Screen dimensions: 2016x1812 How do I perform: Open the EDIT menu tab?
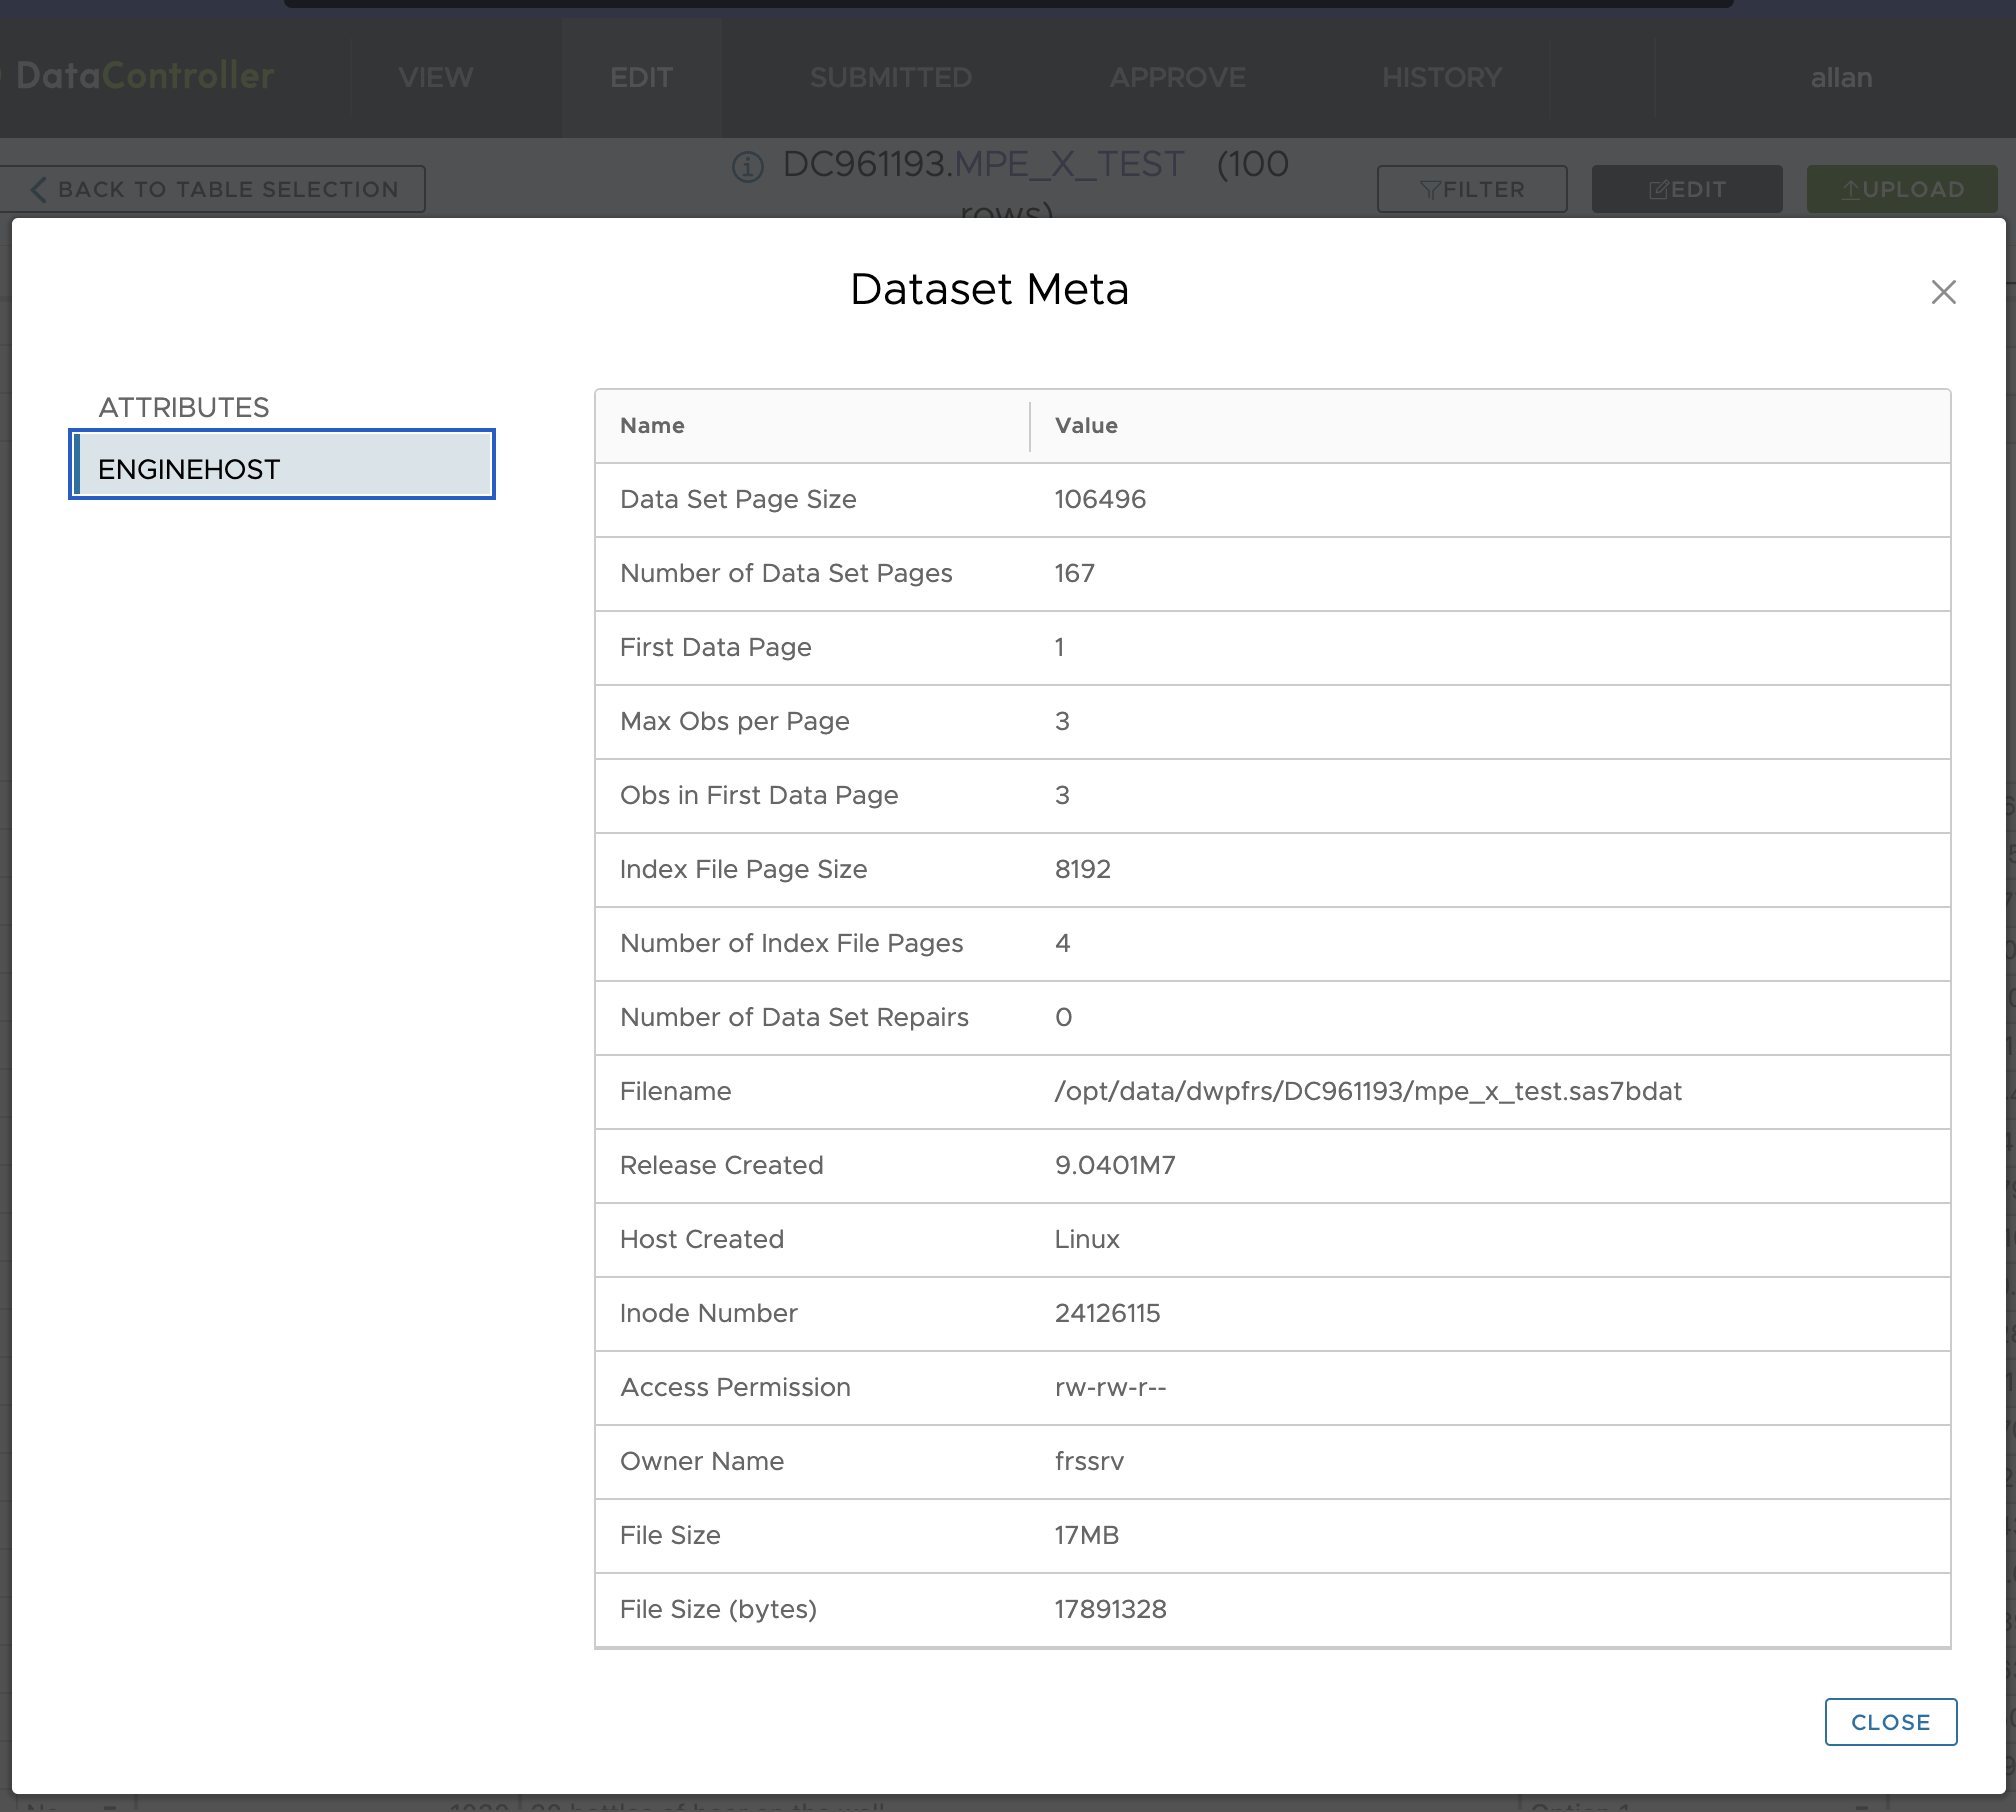(x=641, y=77)
